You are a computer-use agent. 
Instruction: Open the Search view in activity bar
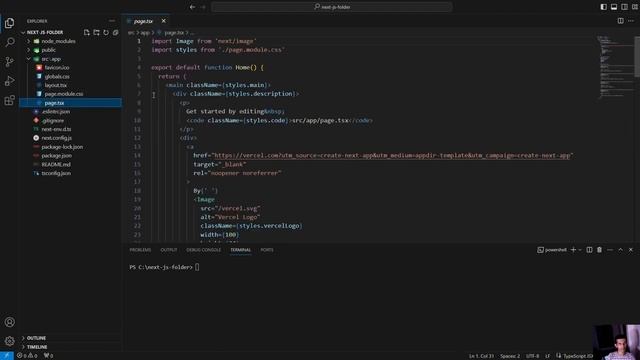tap(9, 42)
